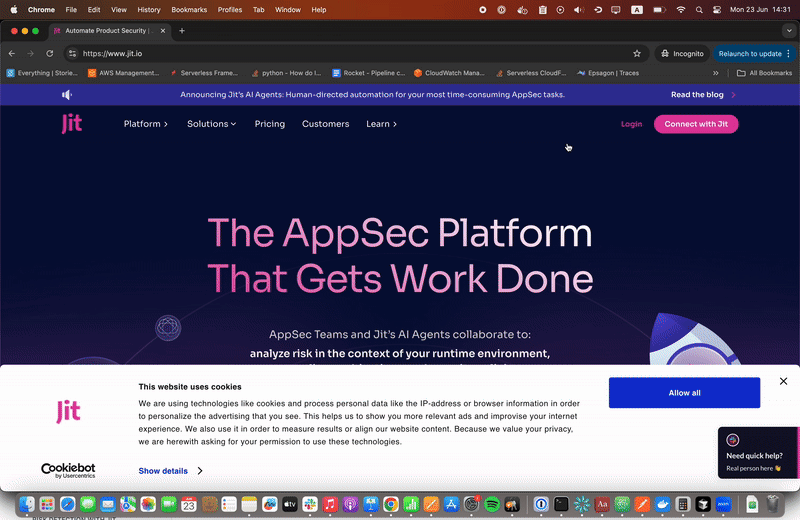The width and height of the screenshot is (800, 520).
Task: Open the File menu
Action: point(71,10)
